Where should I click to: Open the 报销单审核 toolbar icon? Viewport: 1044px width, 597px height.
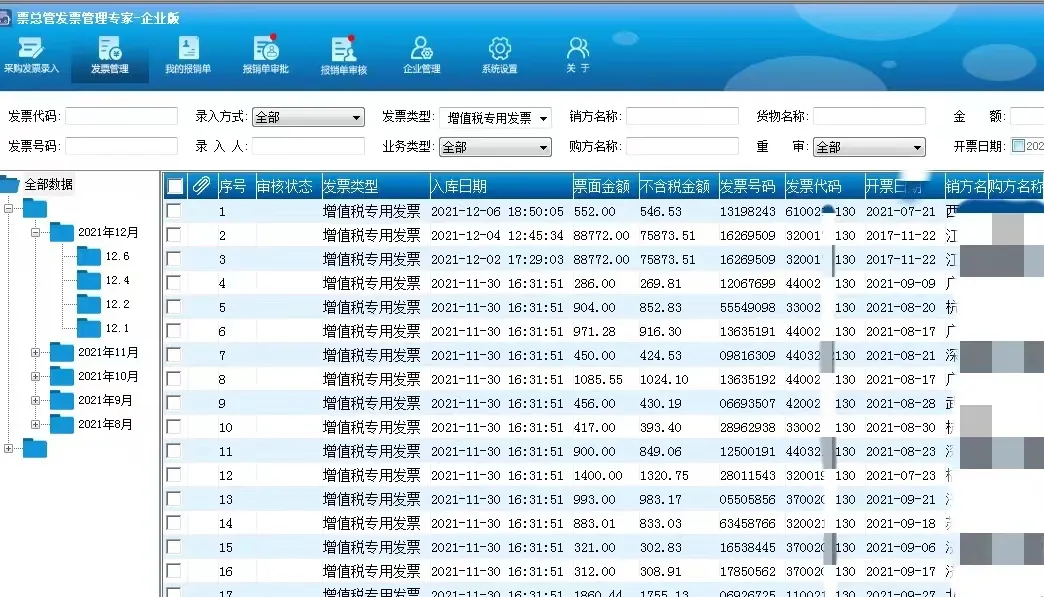click(x=343, y=54)
